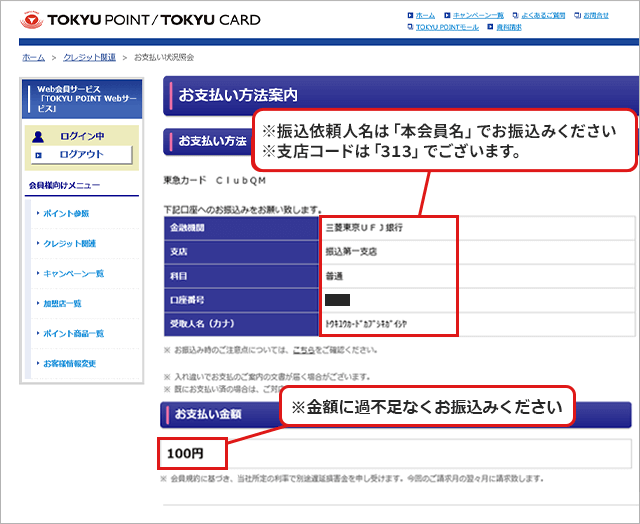
Task: Click the arrow icon beside 資料請求
Action: tap(490, 27)
